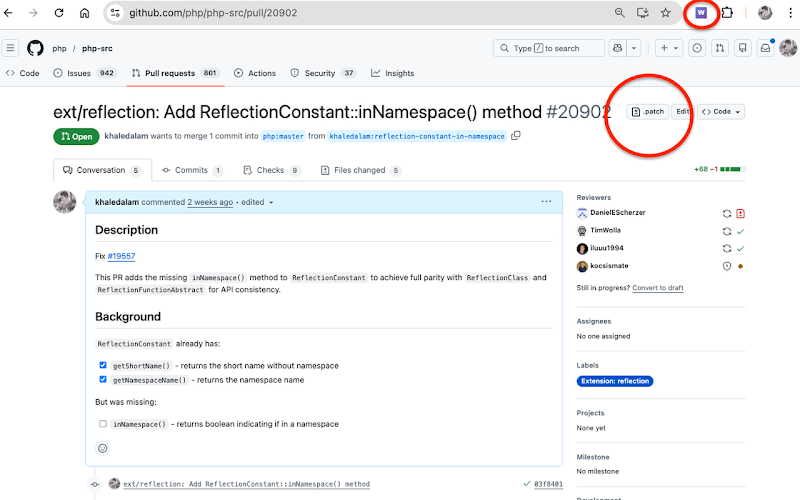This screenshot has height=500, width=800.
Task: Open Chrome's three-dot menu
Action: pyautogui.click(x=790, y=13)
